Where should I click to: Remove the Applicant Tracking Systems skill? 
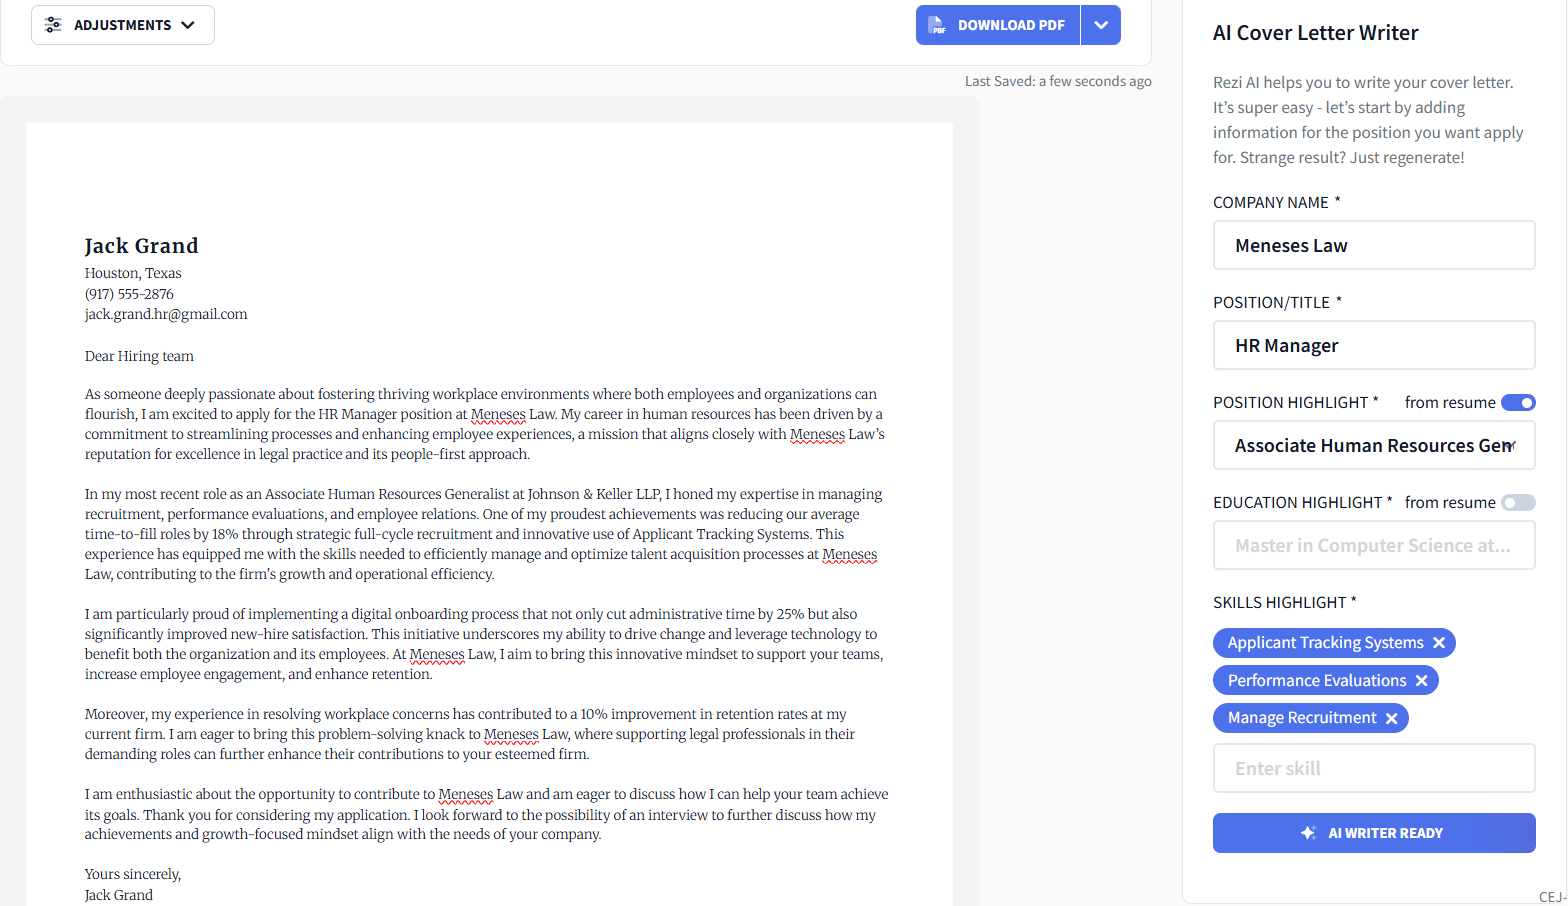pos(1439,643)
